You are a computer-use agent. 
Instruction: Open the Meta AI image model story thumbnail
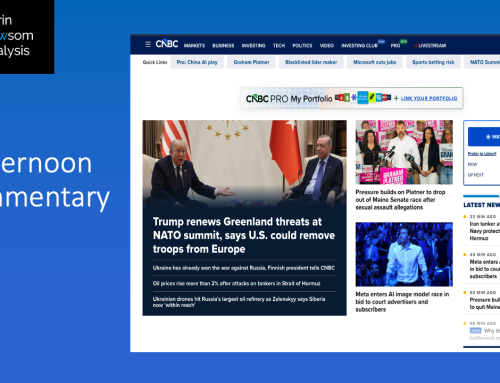click(404, 254)
